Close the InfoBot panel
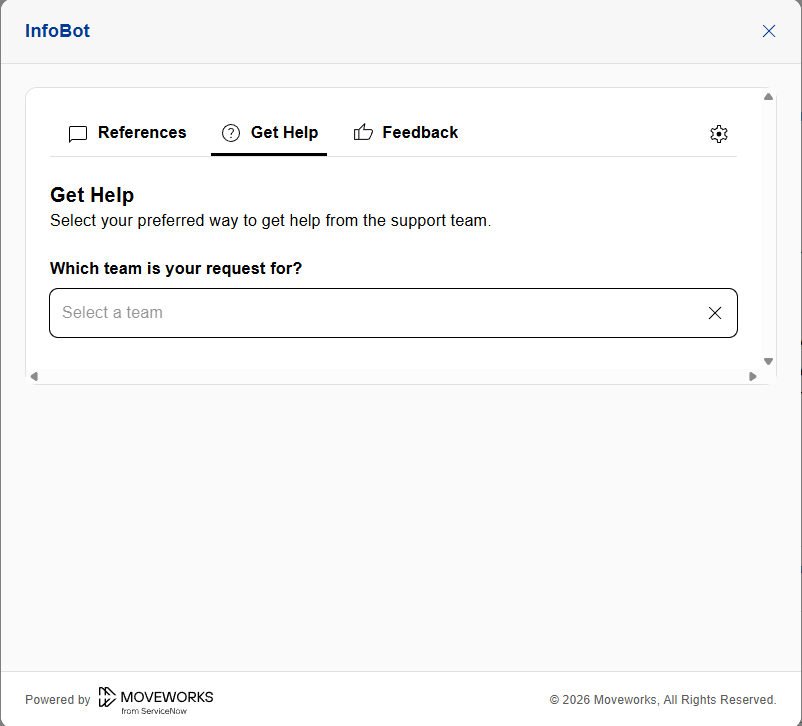Screen dimensions: 802x726 (769, 31)
